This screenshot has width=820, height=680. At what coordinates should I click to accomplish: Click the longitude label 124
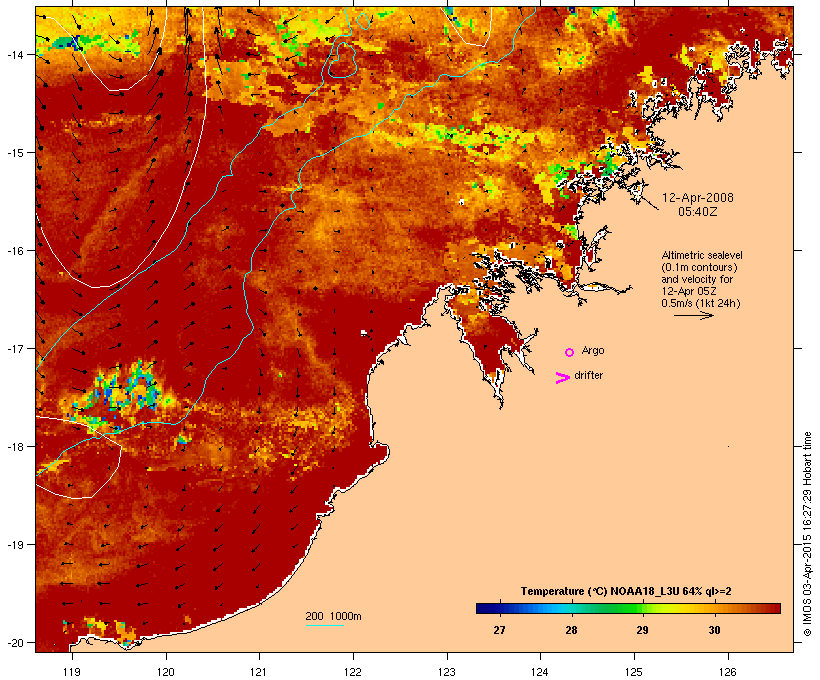(540, 671)
